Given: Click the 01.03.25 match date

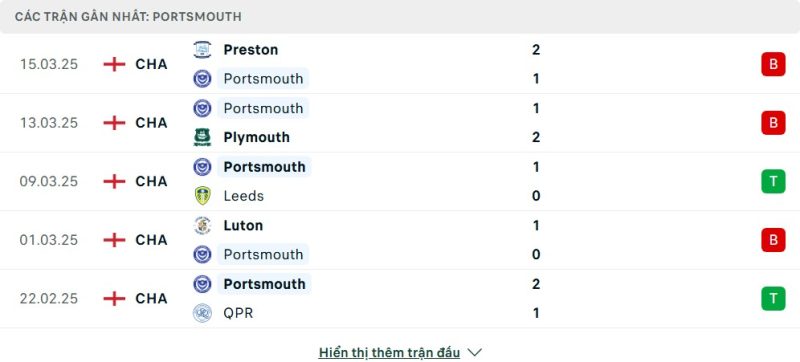Looking at the screenshot, I should tap(49, 240).
